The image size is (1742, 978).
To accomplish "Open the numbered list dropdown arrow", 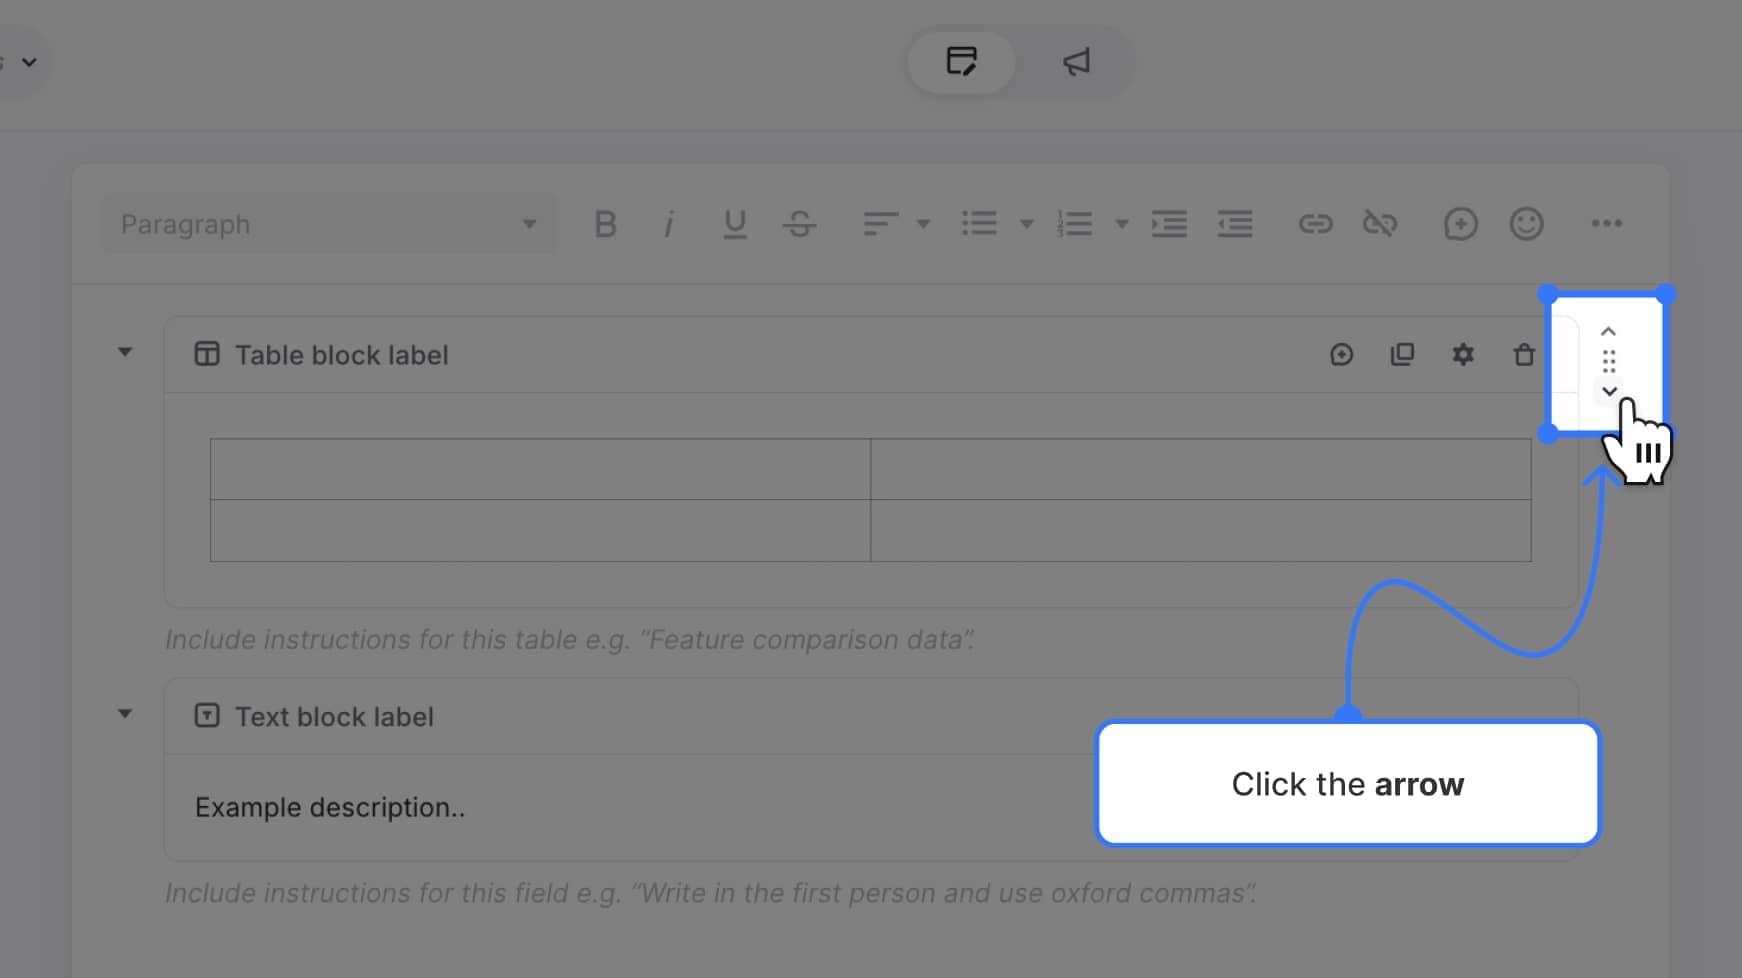I will 1122,224.
